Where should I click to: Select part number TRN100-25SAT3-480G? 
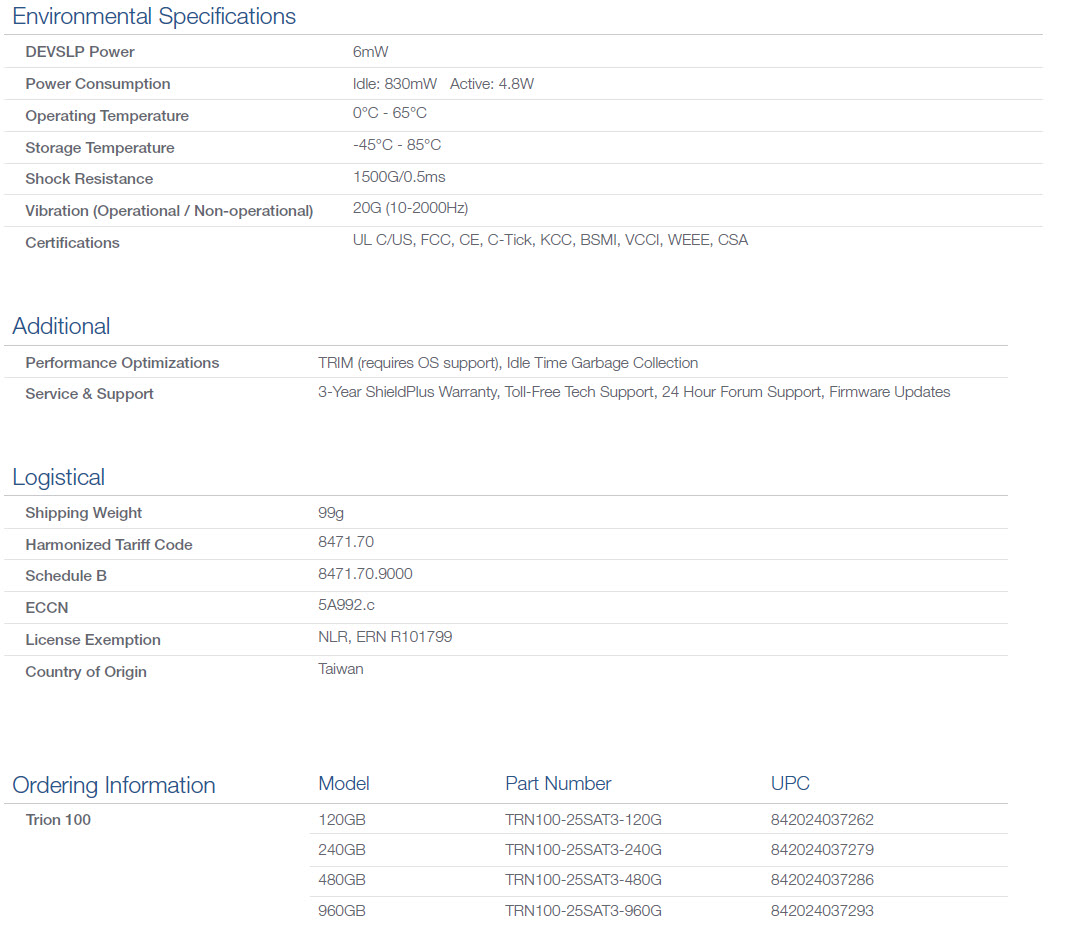[x=583, y=880]
